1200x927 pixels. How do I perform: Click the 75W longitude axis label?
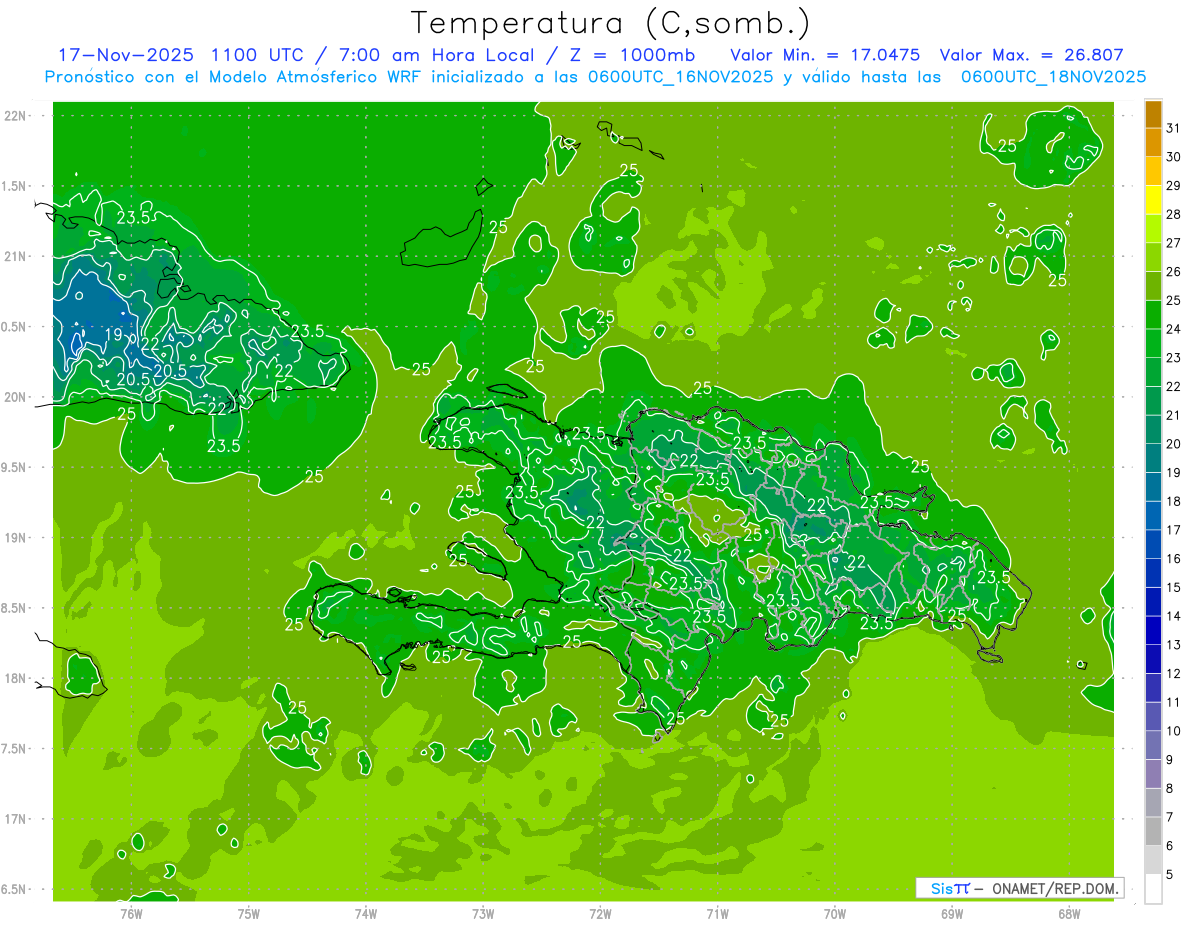click(249, 913)
